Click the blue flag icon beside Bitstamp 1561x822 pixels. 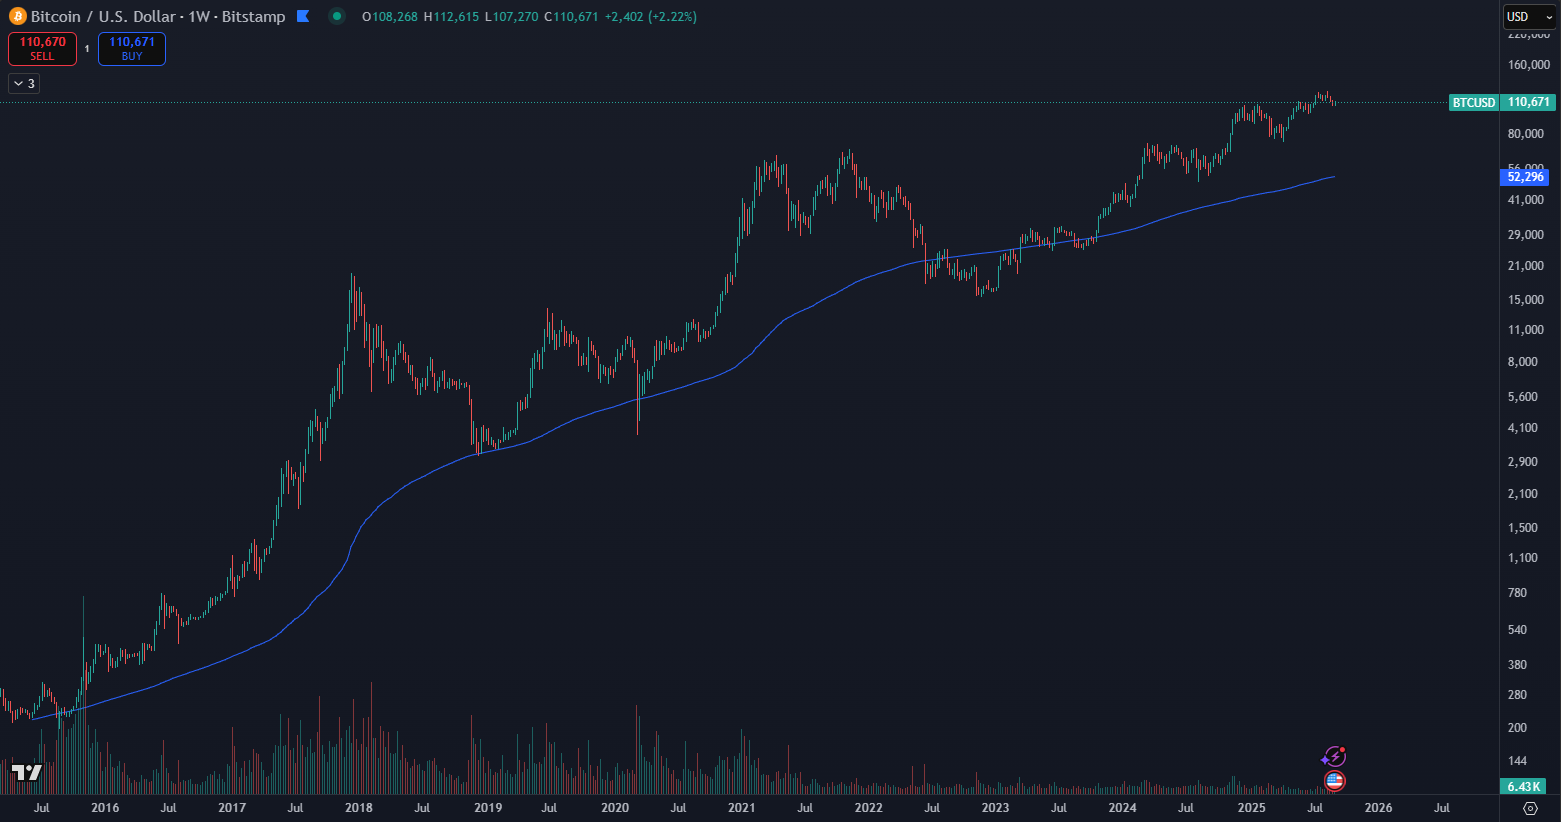point(303,16)
